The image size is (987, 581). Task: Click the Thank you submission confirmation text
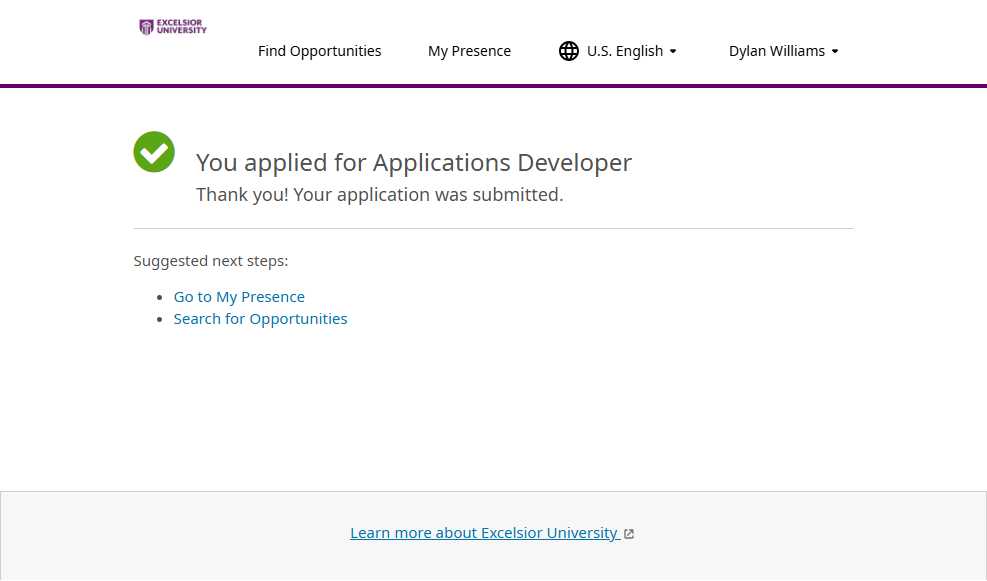(379, 195)
